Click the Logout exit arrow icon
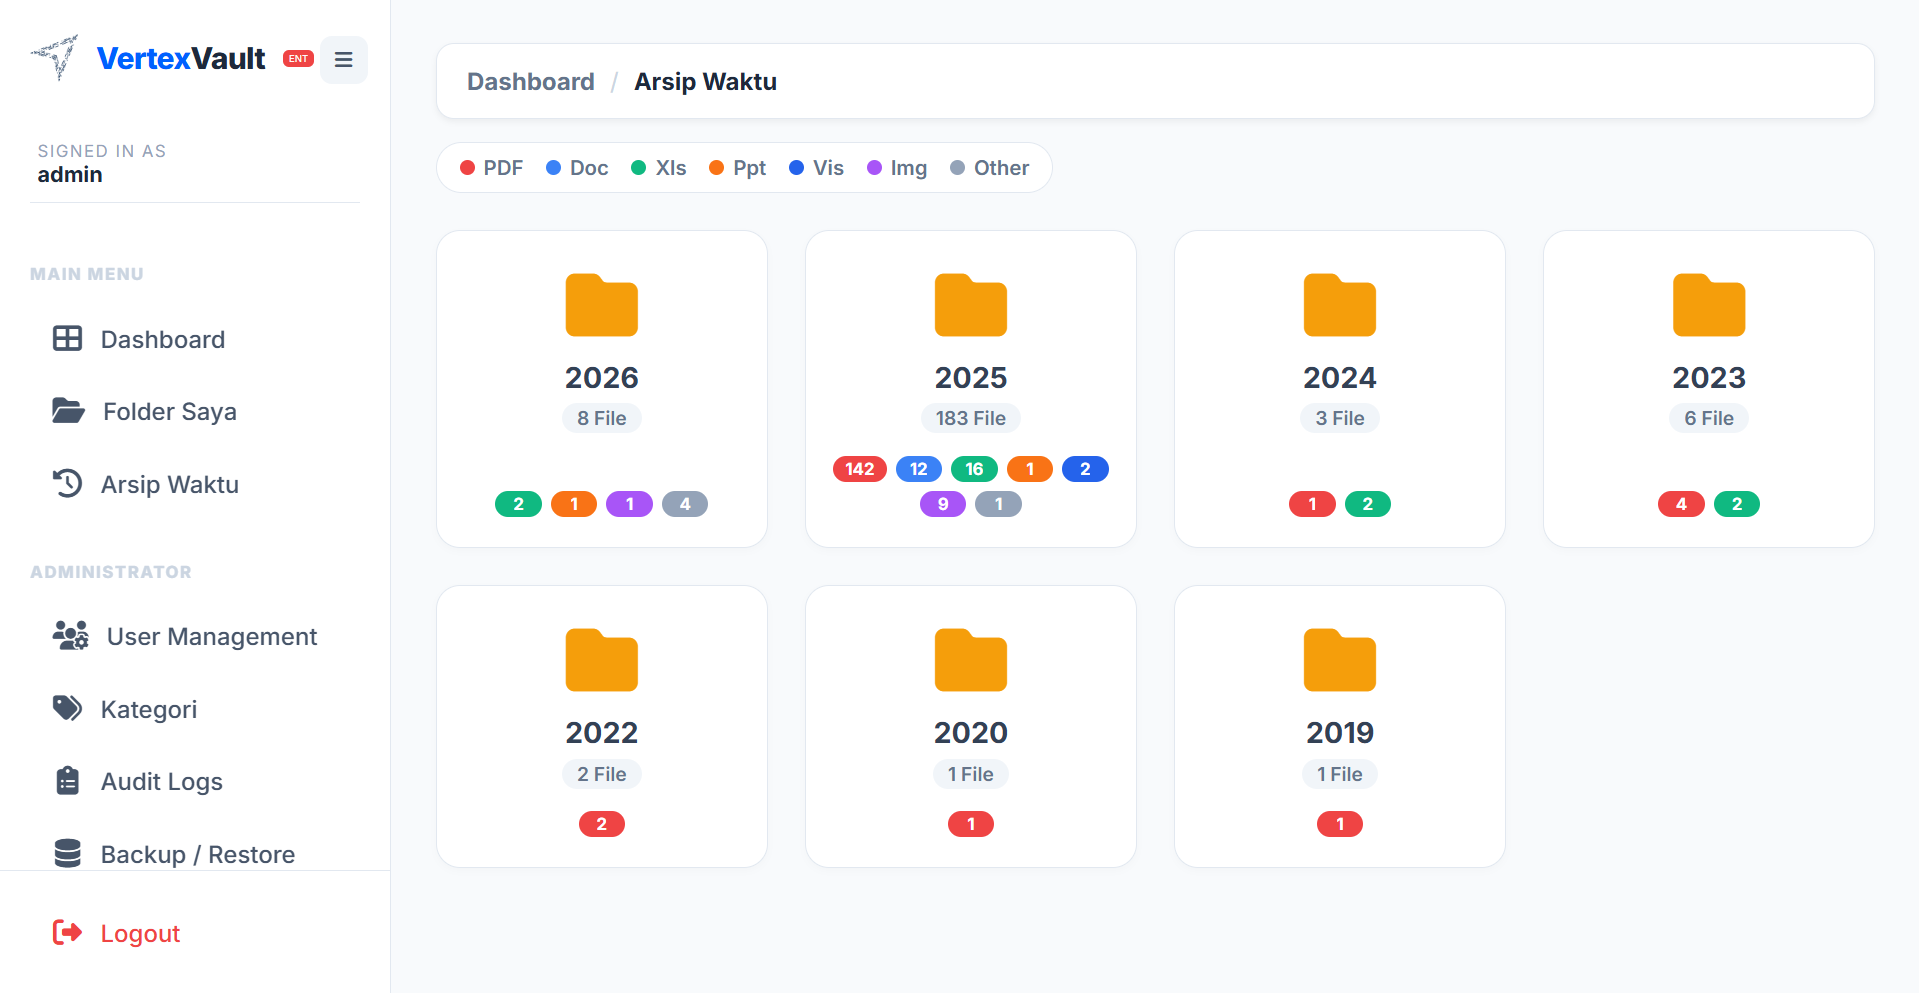 [67, 933]
